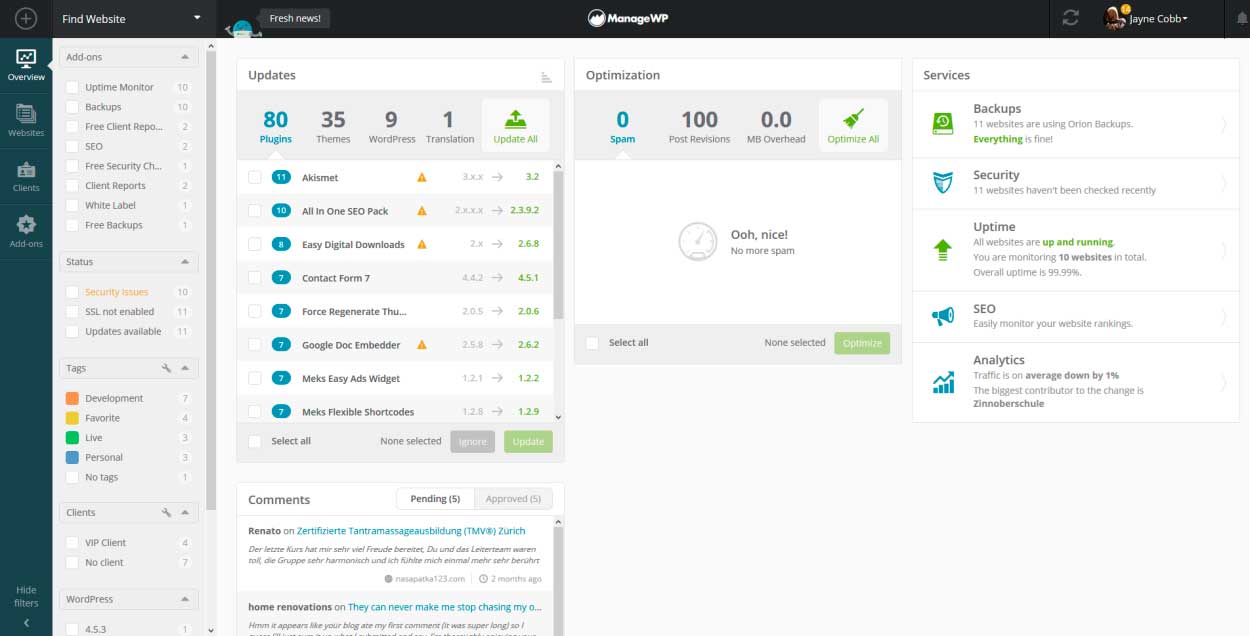The image size is (1250, 636).
Task: Click the Optimize All broom icon
Action: click(x=853, y=120)
